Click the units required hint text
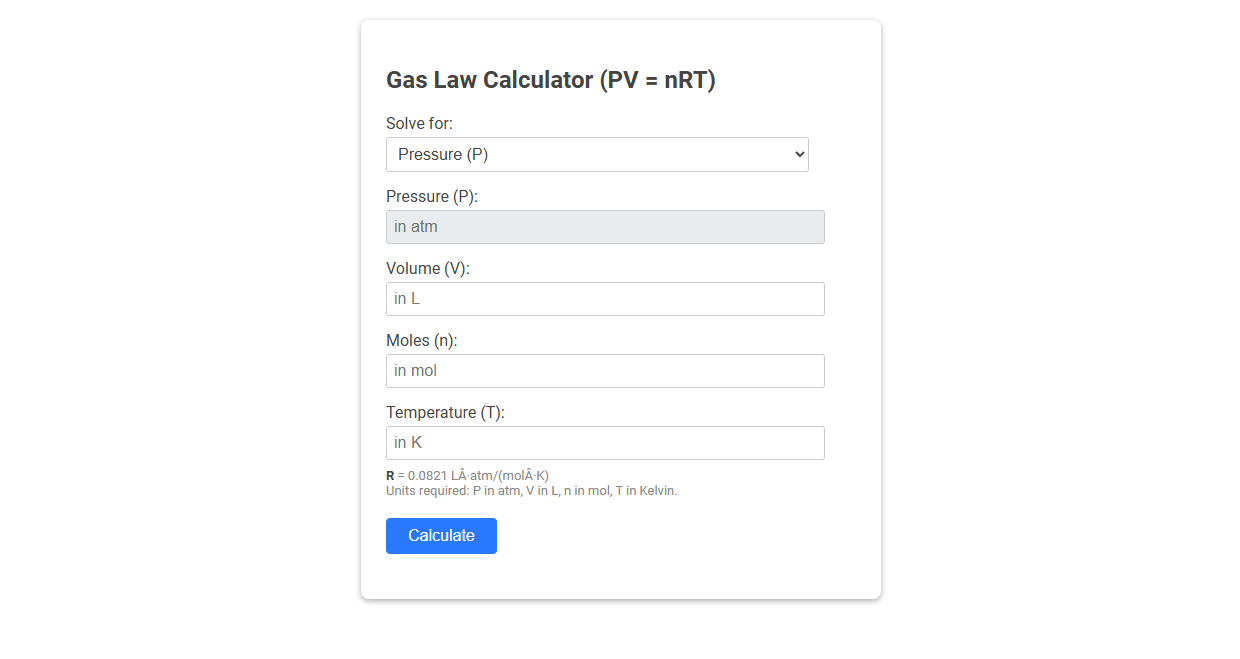The image size is (1240, 659). click(x=531, y=490)
